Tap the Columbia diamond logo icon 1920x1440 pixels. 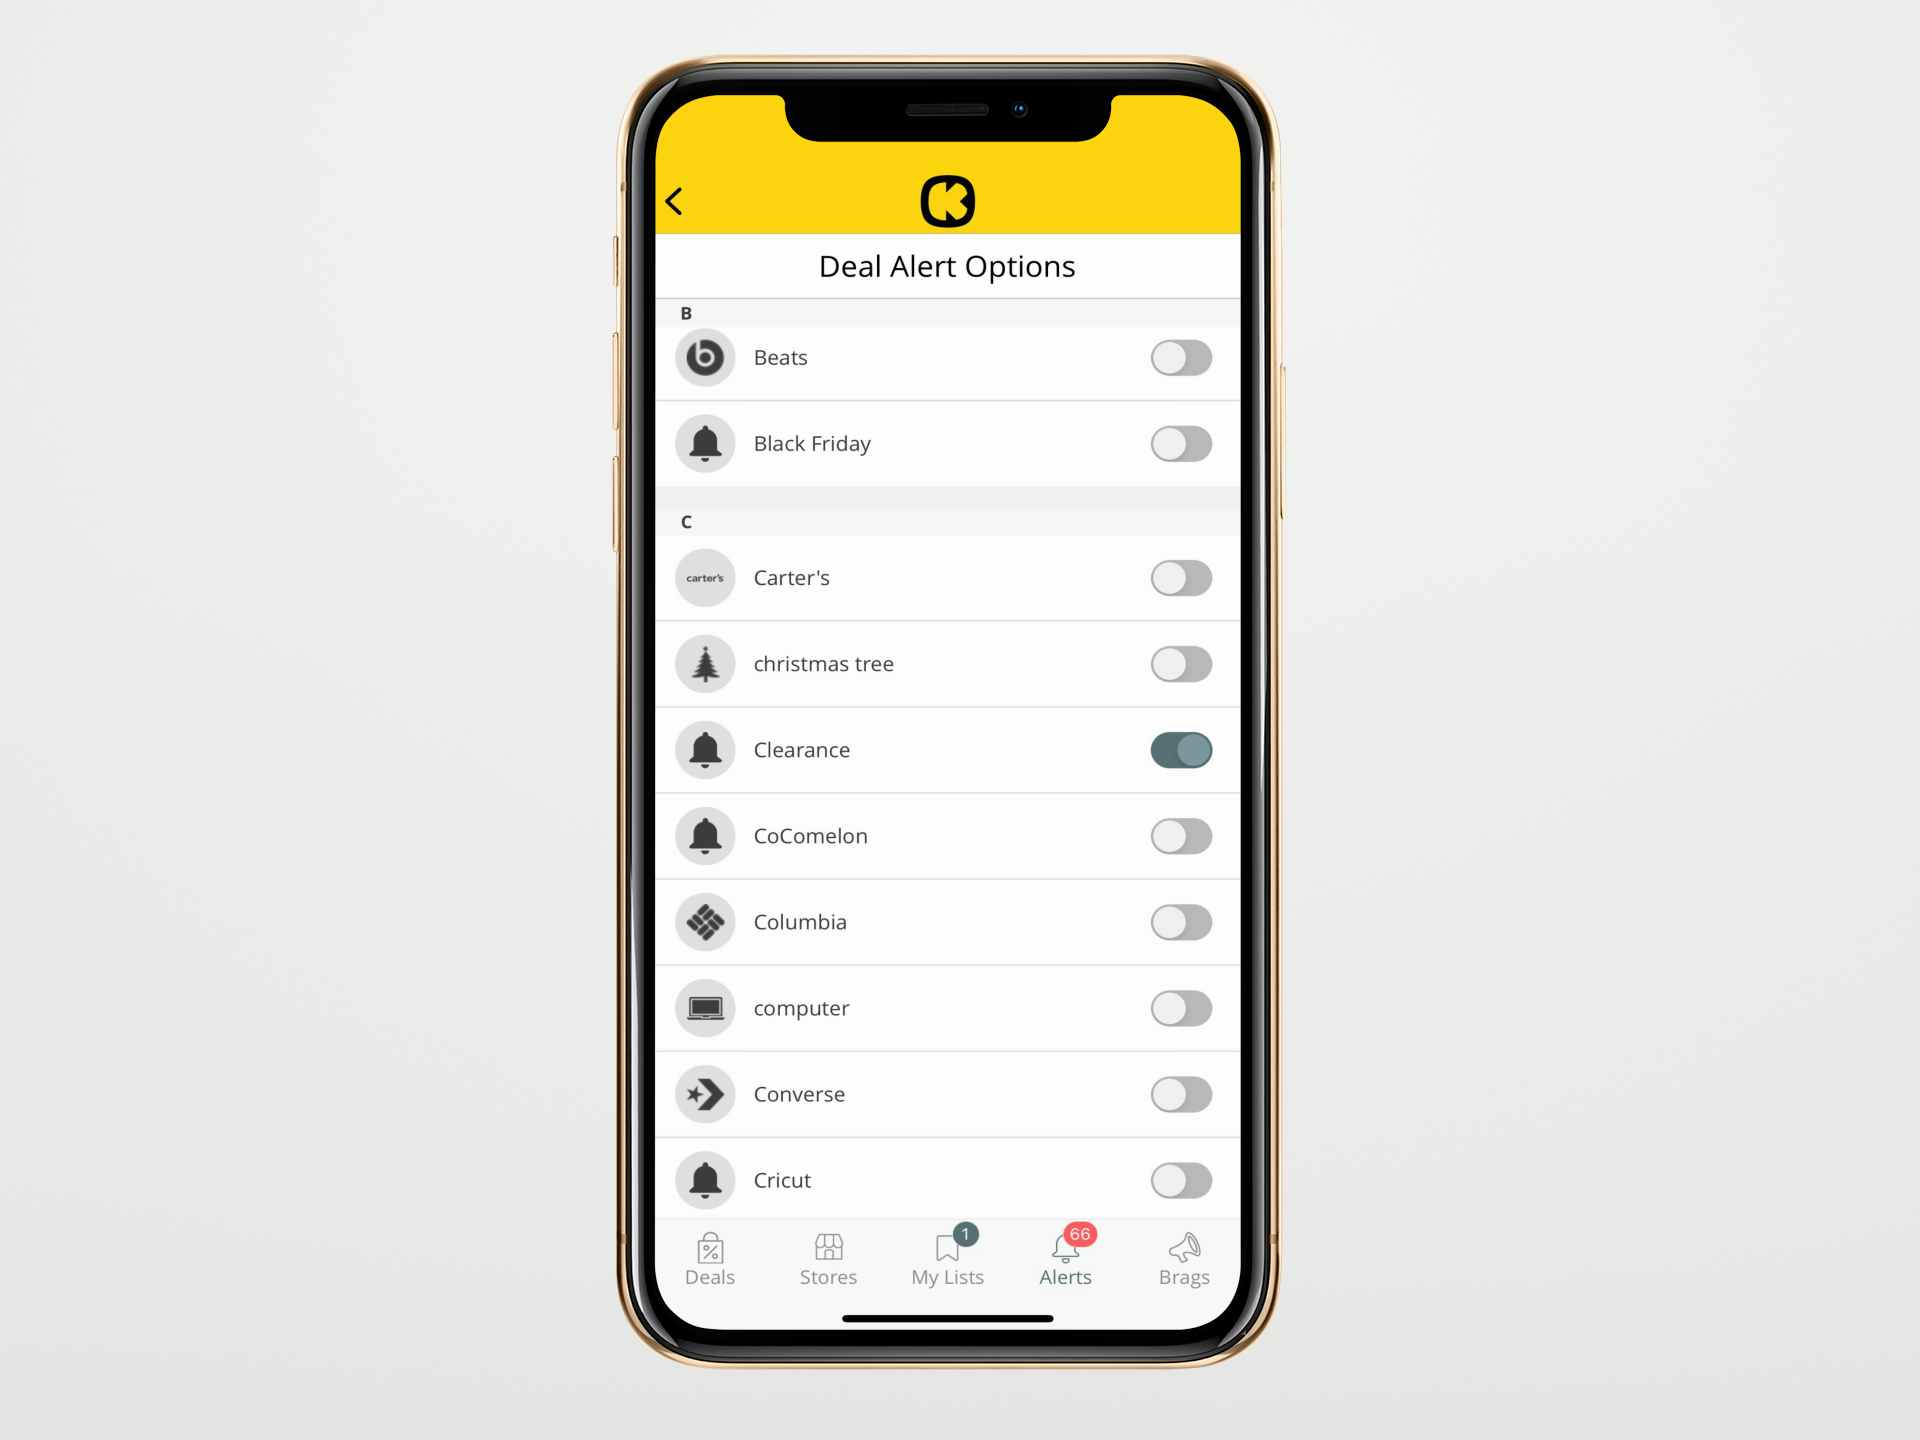tap(706, 921)
